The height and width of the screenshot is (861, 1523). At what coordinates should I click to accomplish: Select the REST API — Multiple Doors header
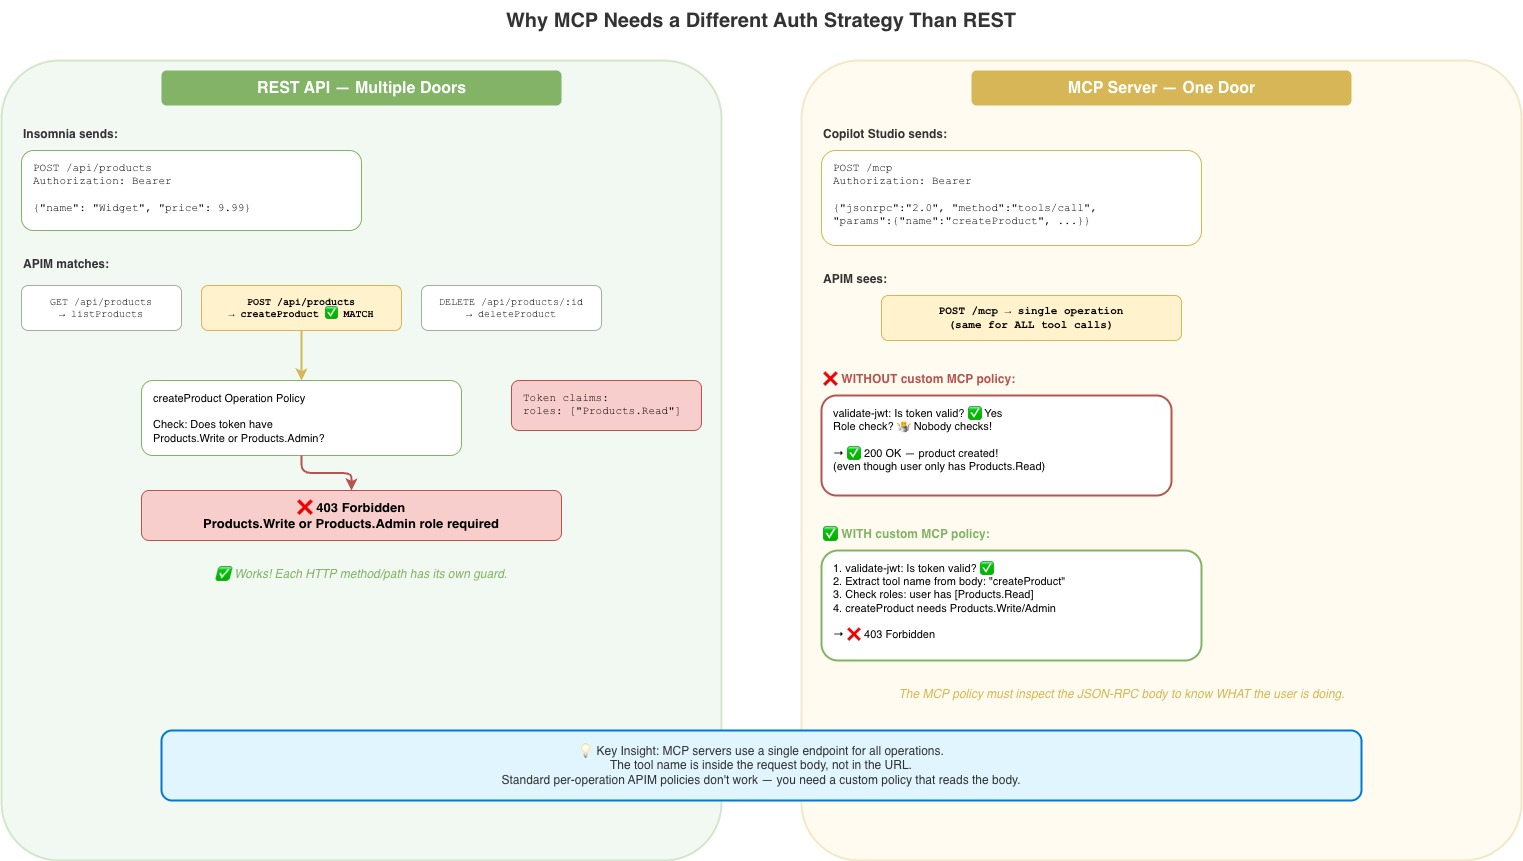[x=361, y=88]
